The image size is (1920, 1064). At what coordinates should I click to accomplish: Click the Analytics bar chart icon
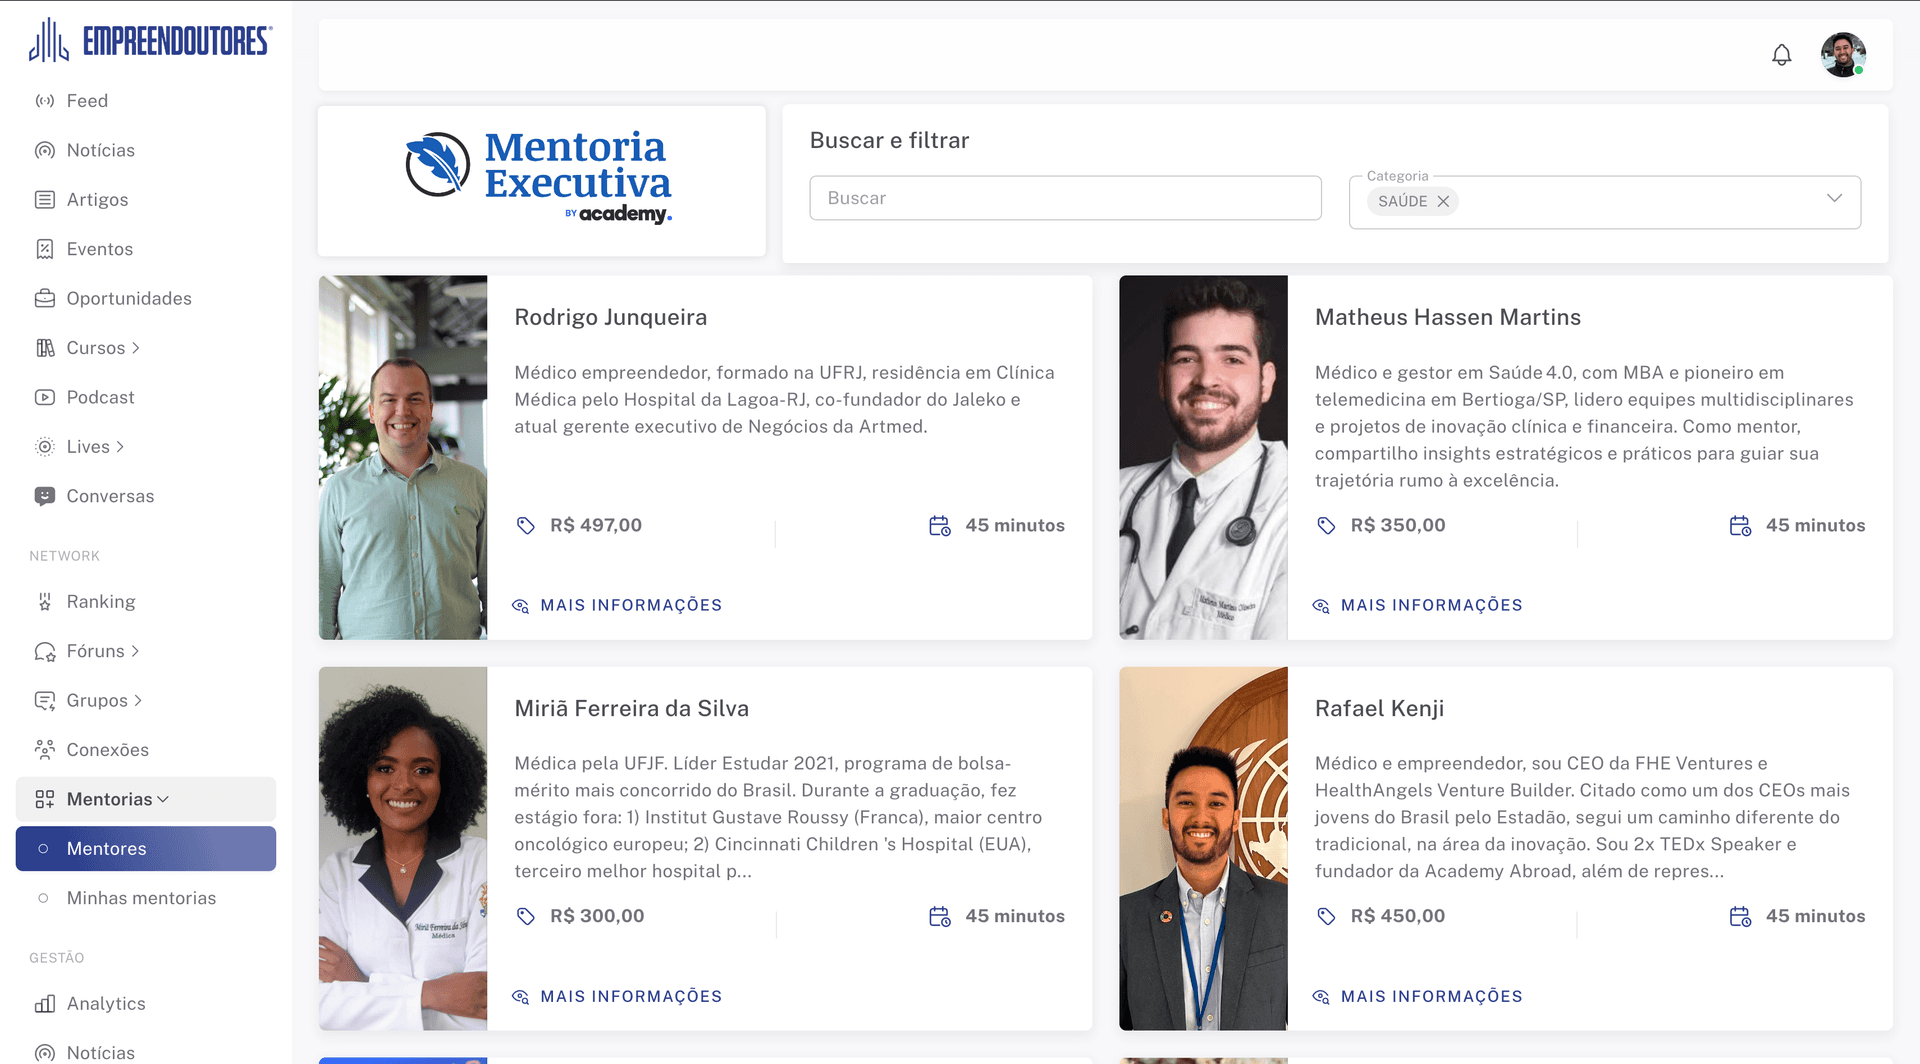click(x=45, y=1003)
